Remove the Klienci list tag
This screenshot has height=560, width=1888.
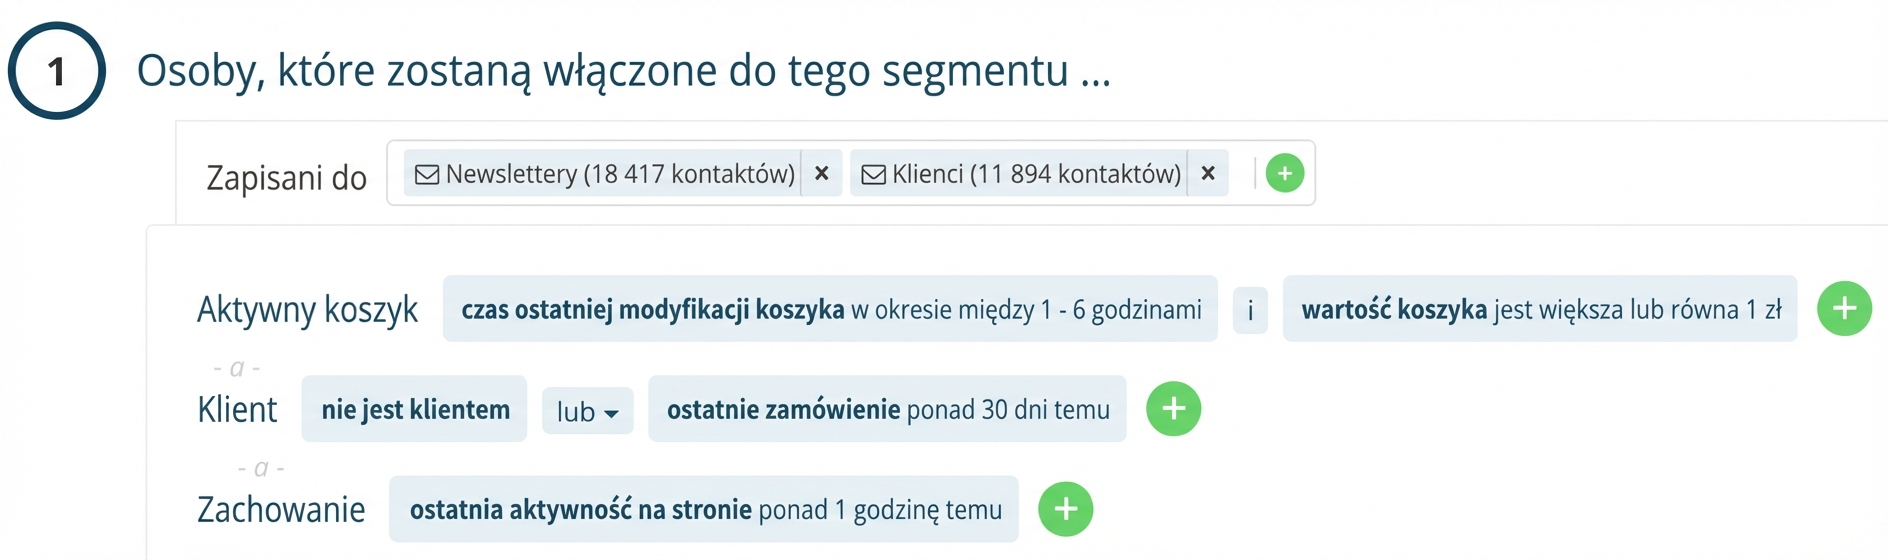1208,173
